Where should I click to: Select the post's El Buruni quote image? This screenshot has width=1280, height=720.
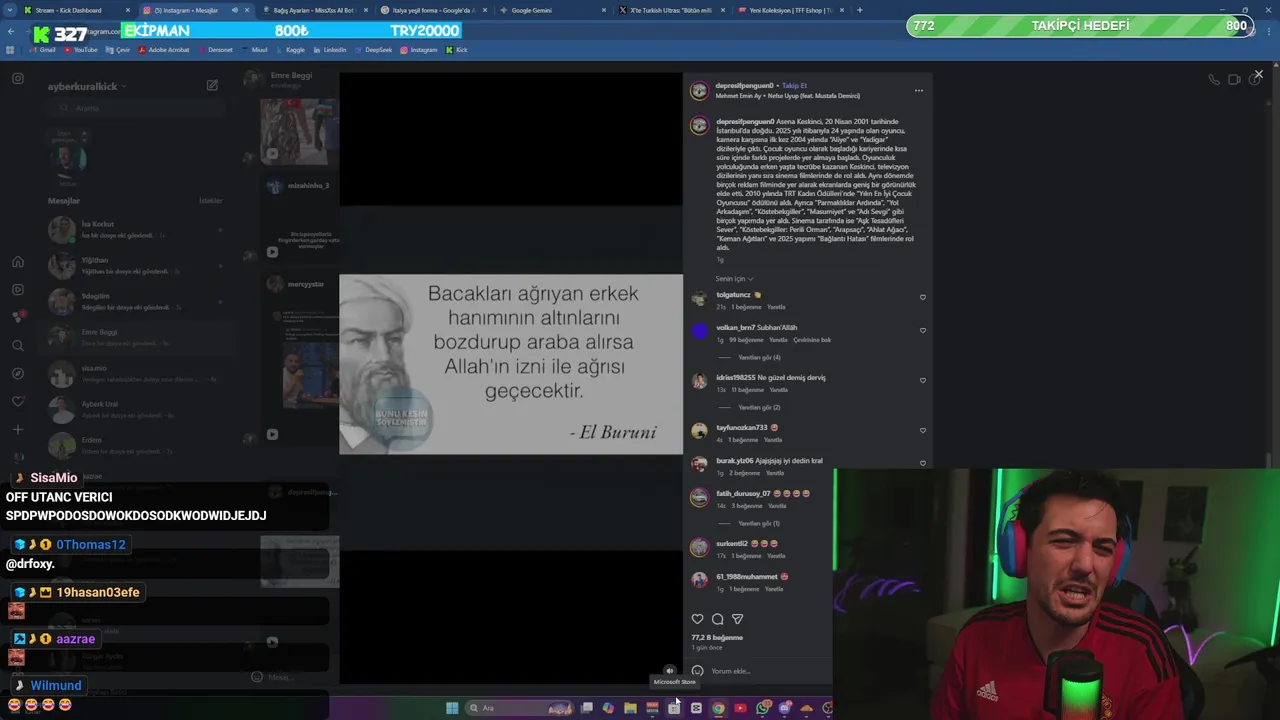[x=511, y=364]
